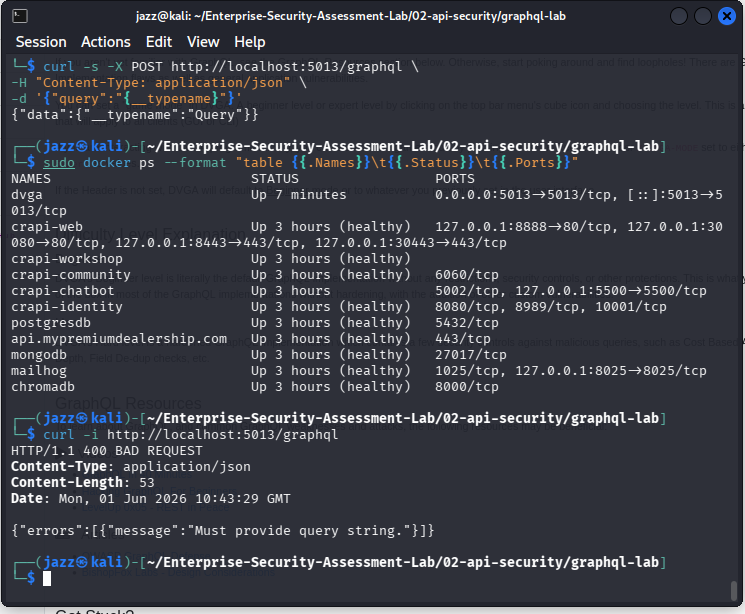Viewport: 745px width, 614px height.
Task: Click the NAMES column header
Action: click(31, 179)
